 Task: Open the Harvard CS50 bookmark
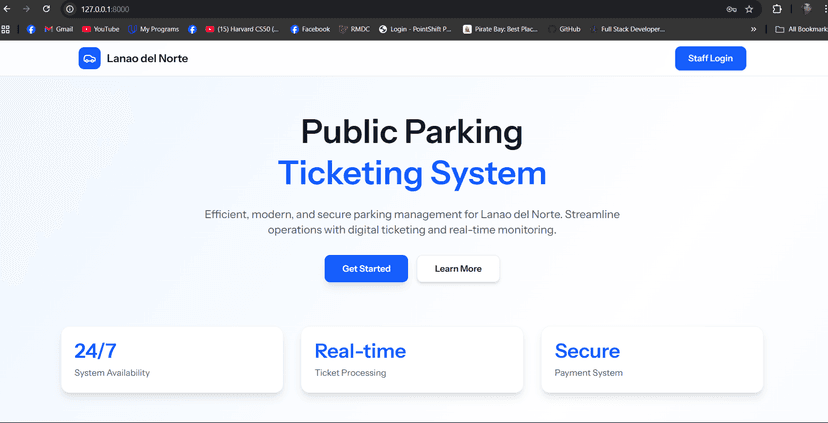point(243,30)
